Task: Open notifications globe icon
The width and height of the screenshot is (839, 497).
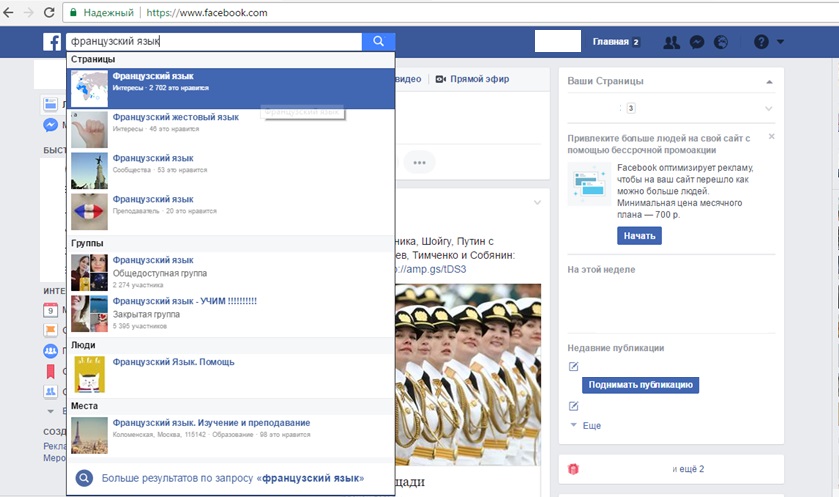Action: tap(721, 42)
